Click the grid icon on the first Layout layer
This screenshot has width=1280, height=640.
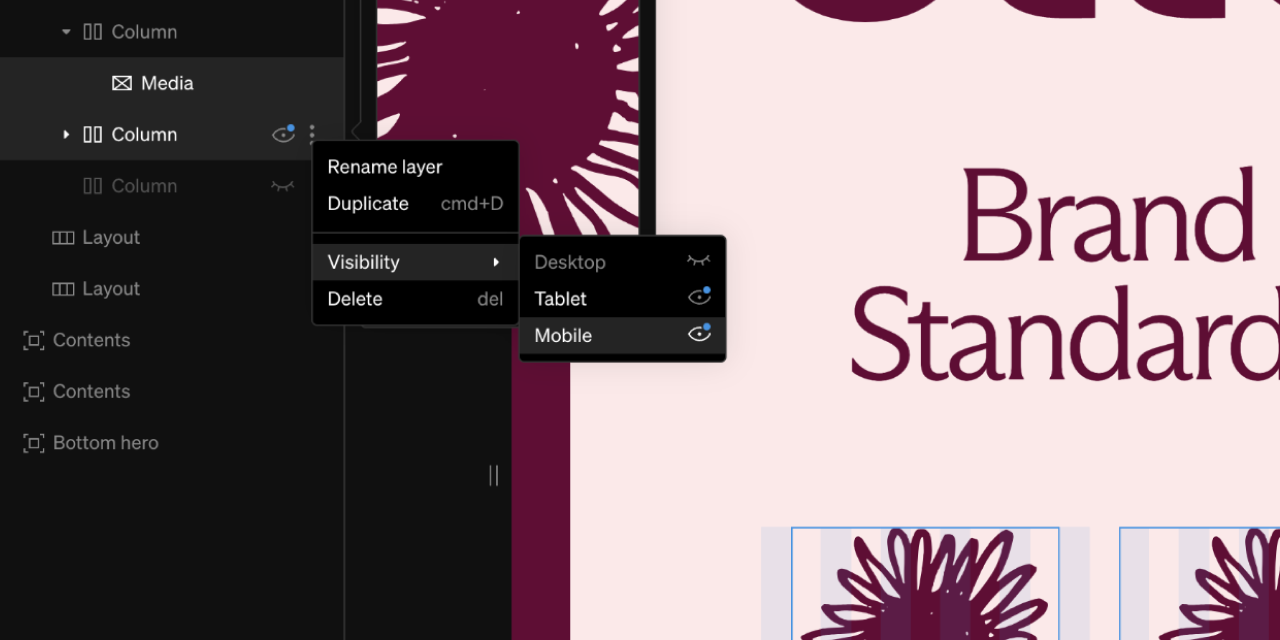[x=62, y=237]
